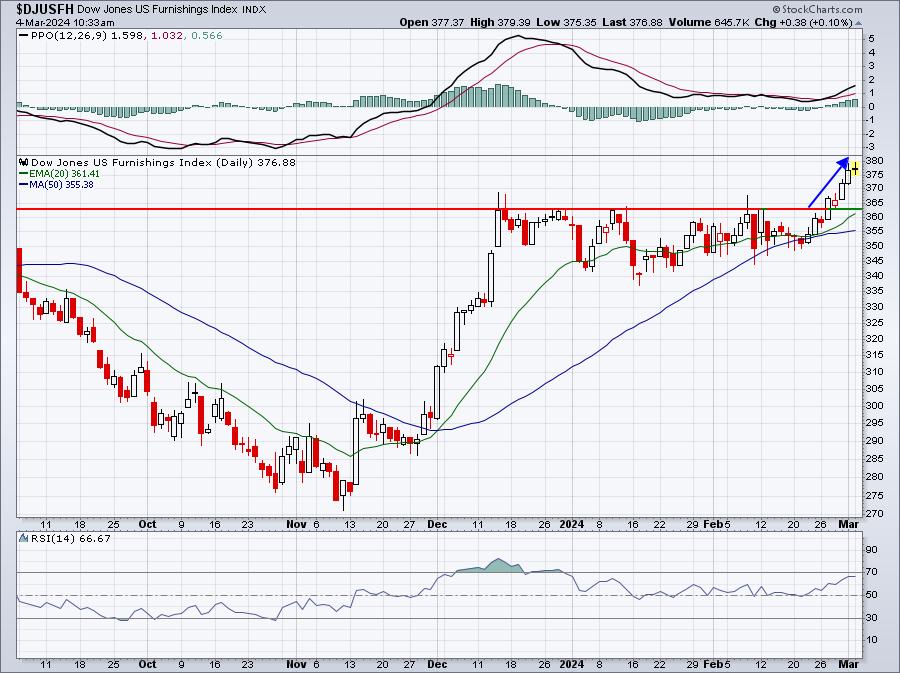Click the candlestick icon beside the index name
900x673 pixels.
[x=24, y=163]
